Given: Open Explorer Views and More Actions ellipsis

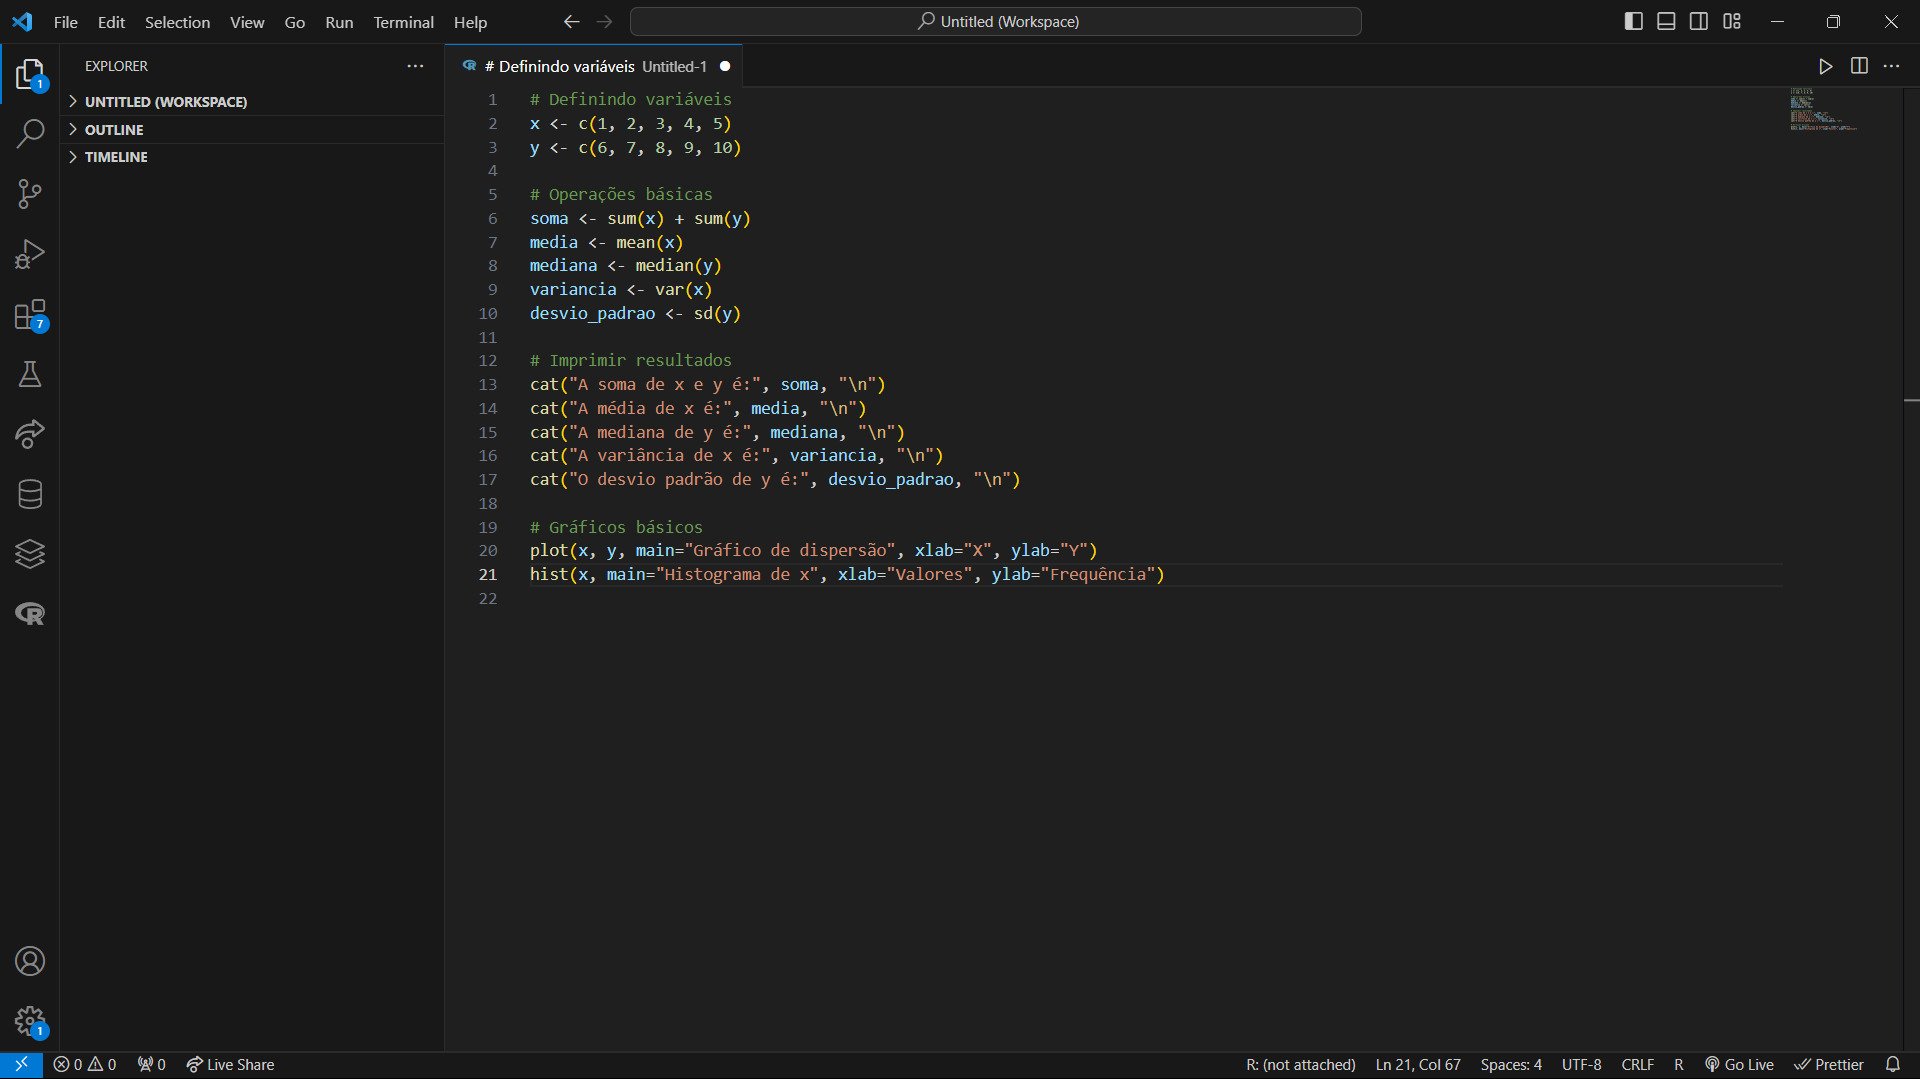Looking at the screenshot, I should 415,66.
